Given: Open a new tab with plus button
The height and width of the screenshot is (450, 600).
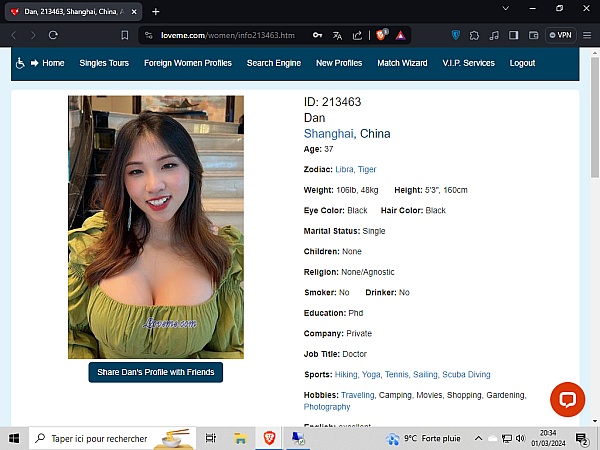Looking at the screenshot, I should [155, 12].
